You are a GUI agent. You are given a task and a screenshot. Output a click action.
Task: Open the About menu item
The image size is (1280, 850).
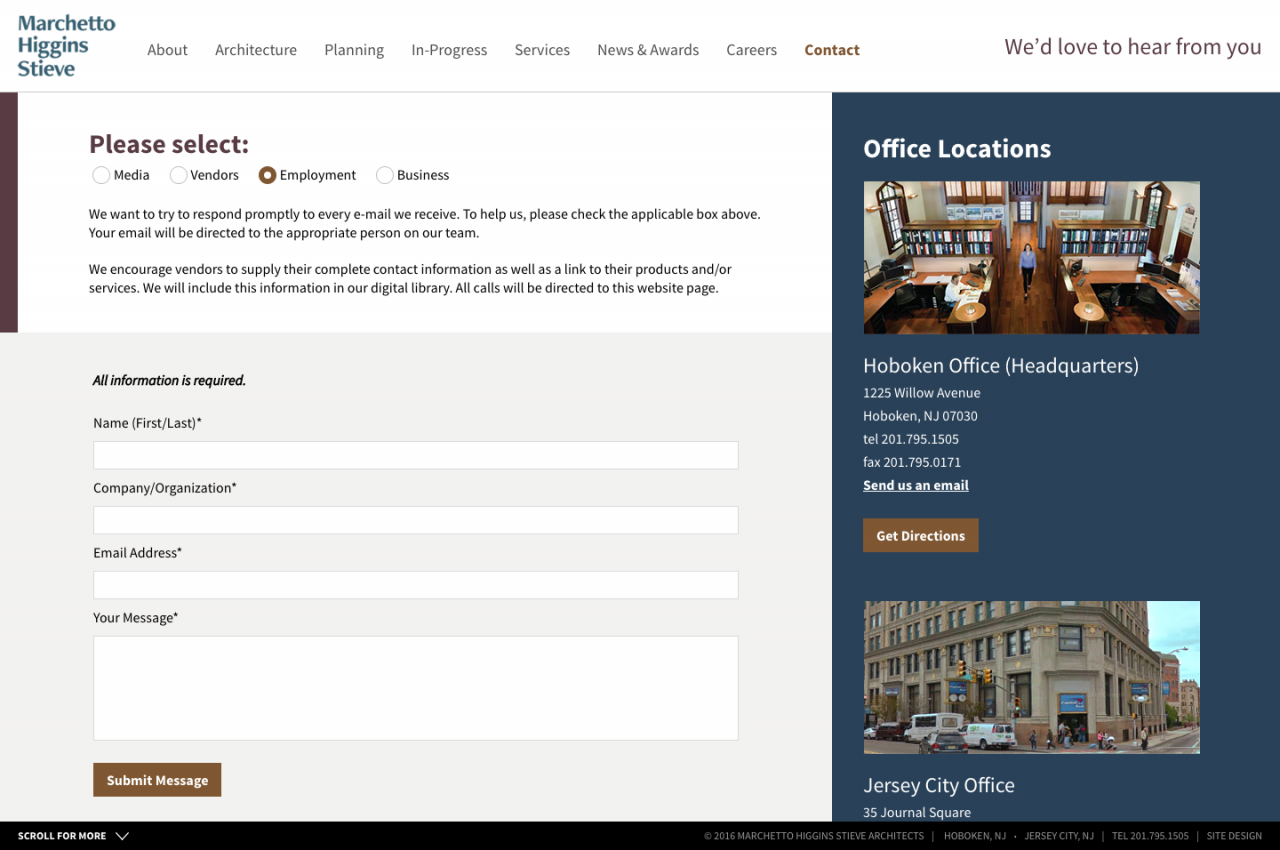click(x=167, y=50)
